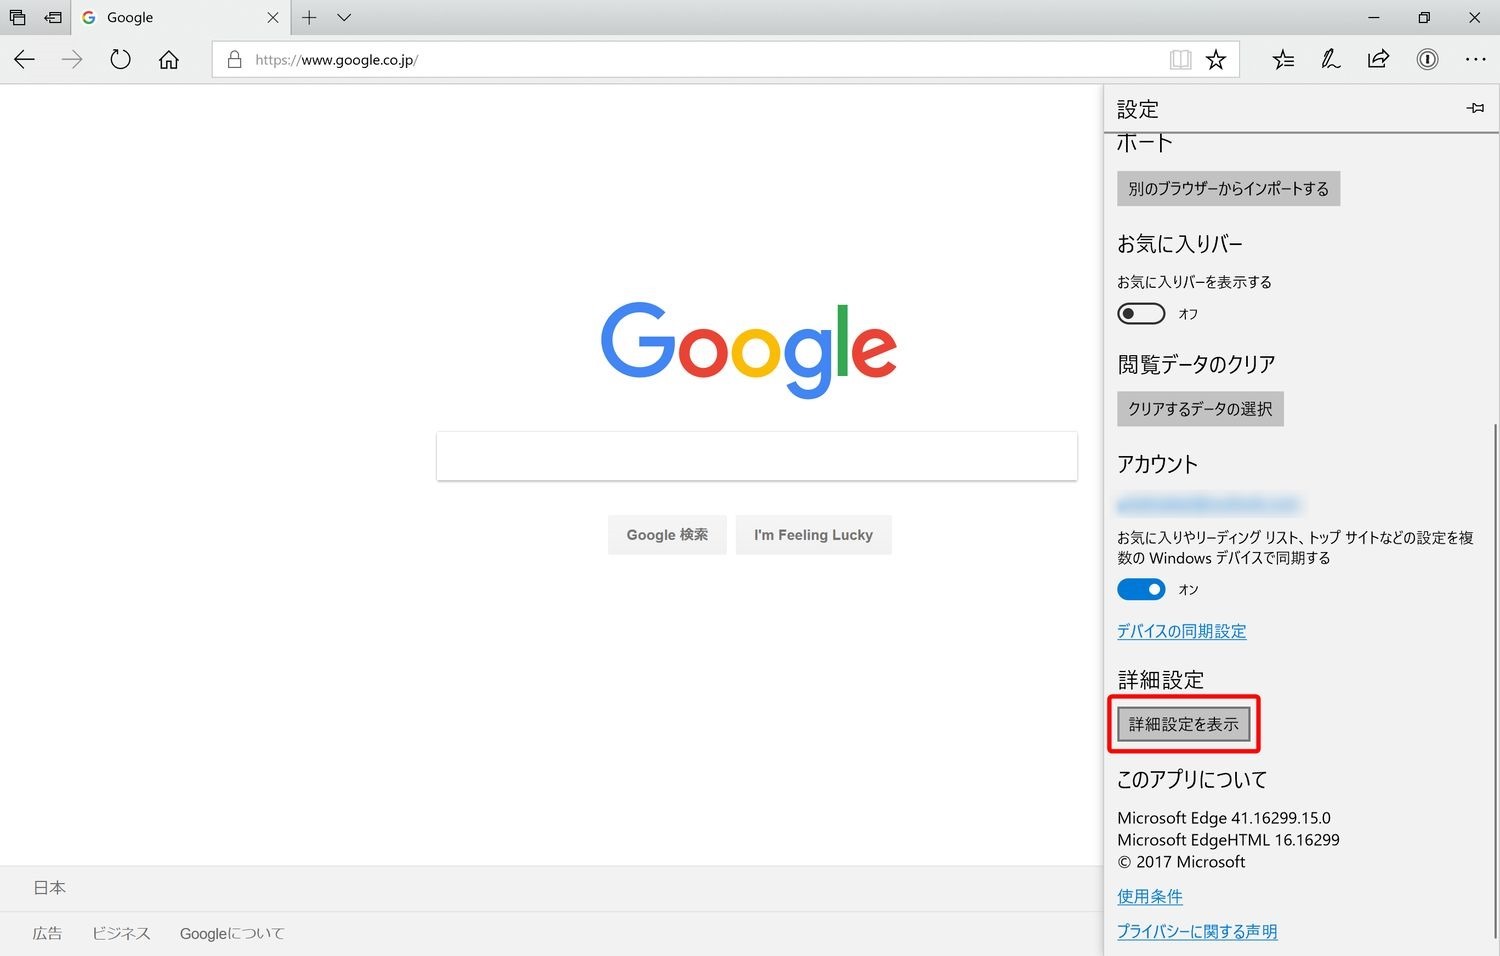This screenshot has height=956, width=1500.
Task: Open the 使用条件 link
Action: pos(1149,896)
